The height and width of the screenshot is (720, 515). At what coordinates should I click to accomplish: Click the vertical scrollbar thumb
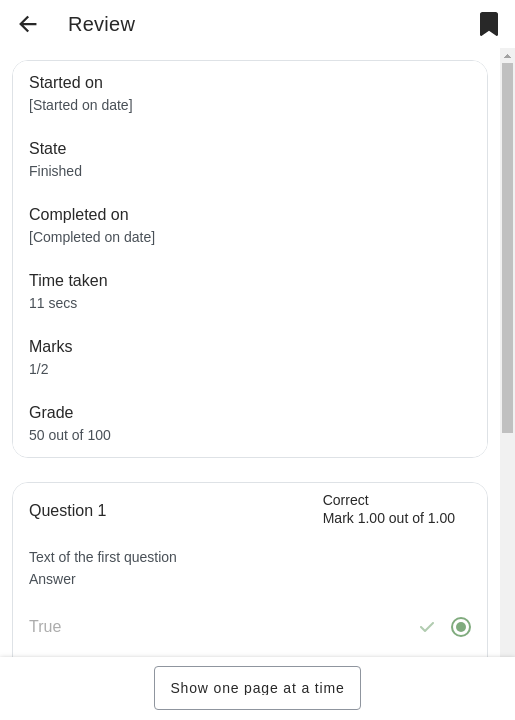coord(507,248)
